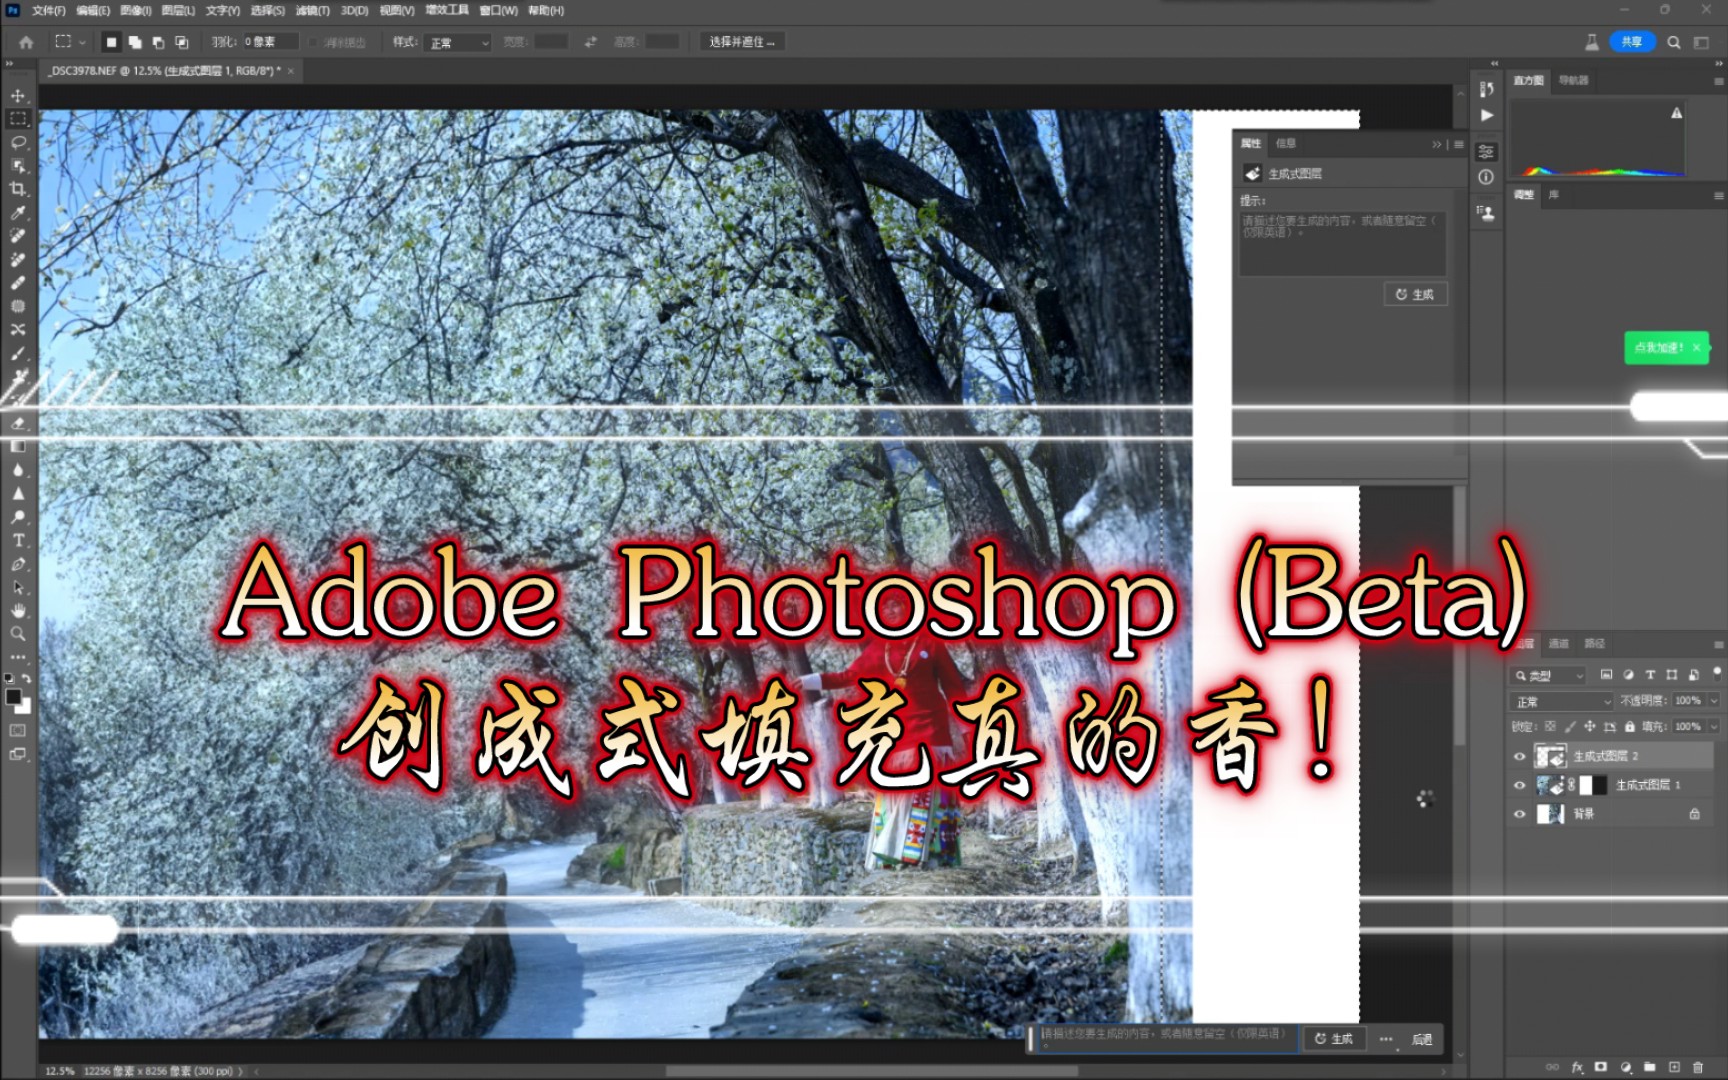Click the delete layer trash icon

(1698, 1067)
